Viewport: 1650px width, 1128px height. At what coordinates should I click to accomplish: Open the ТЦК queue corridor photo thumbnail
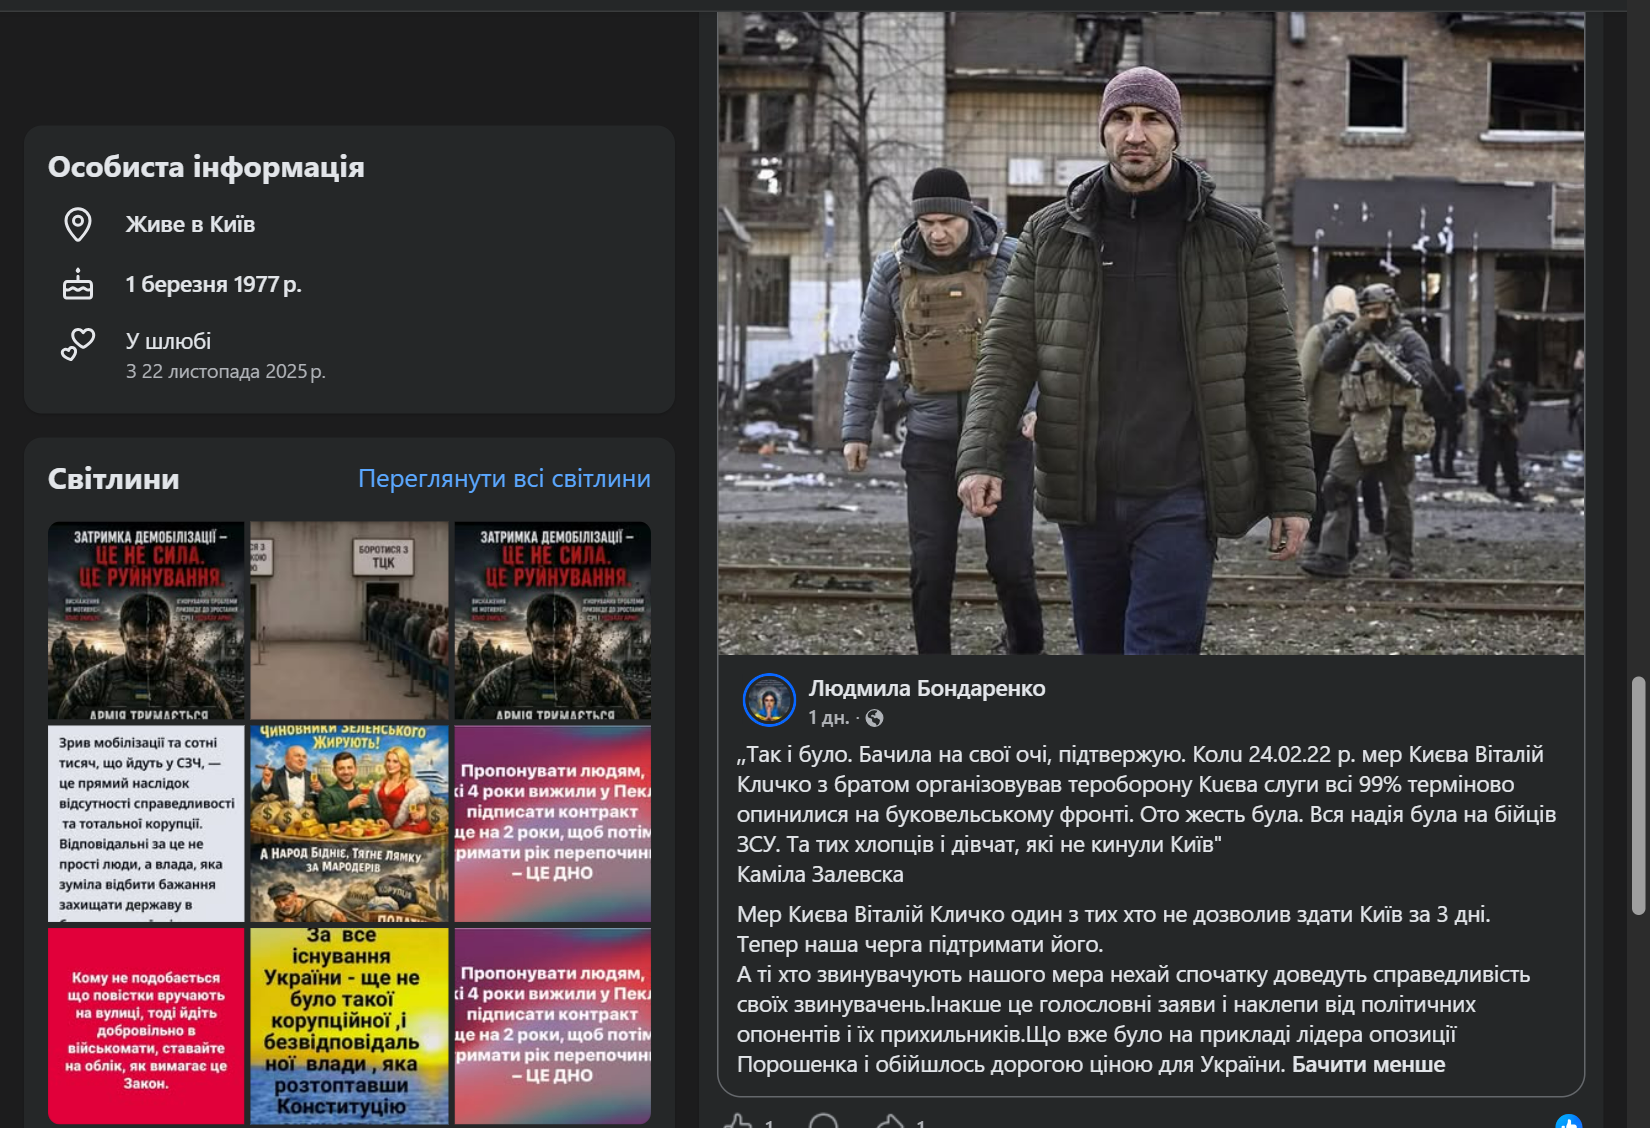[349, 620]
